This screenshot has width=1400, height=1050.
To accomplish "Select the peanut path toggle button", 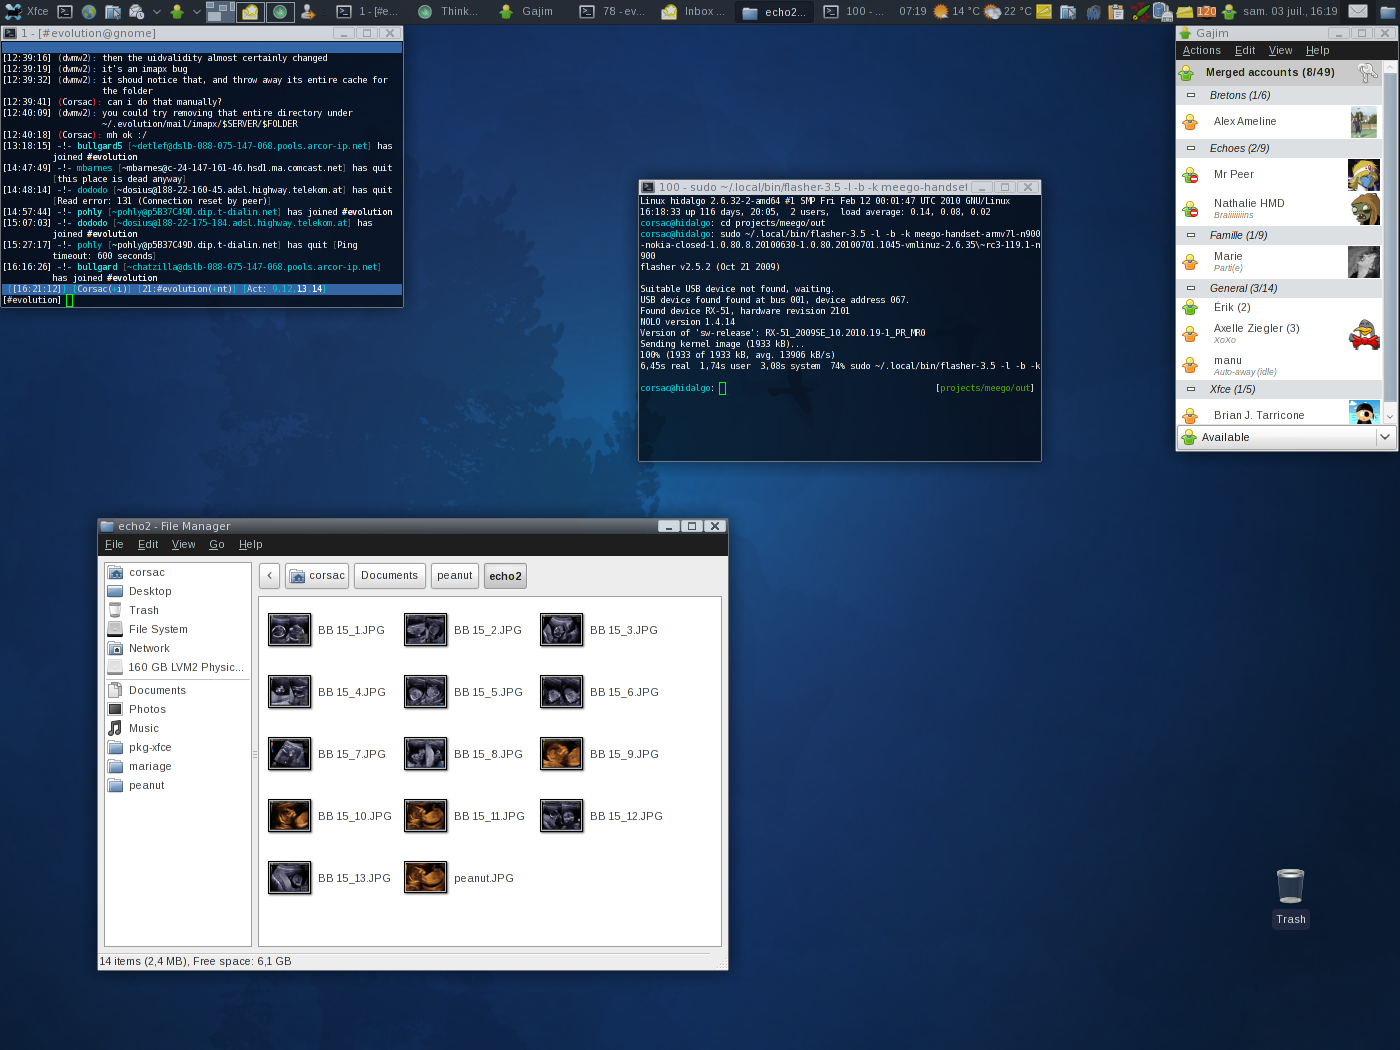I will click(x=455, y=576).
